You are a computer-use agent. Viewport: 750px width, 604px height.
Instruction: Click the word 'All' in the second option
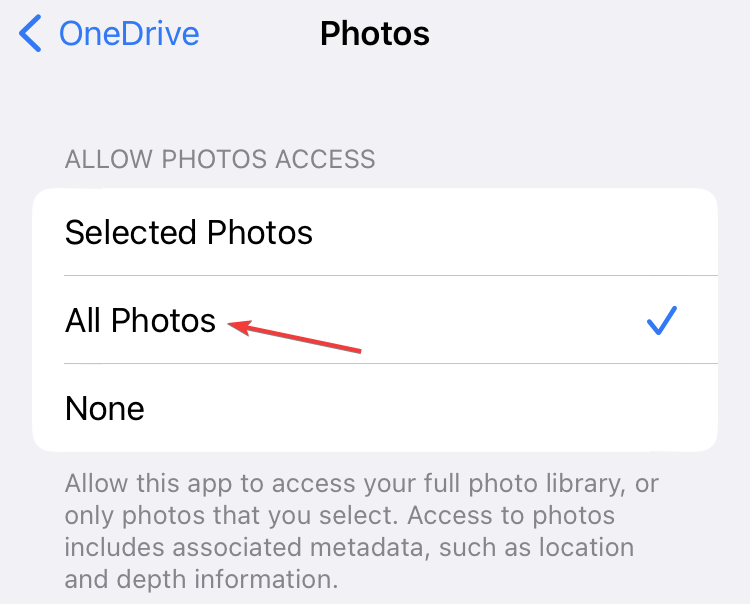(83, 320)
